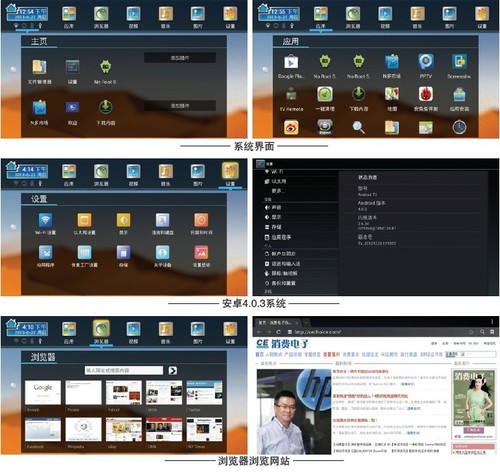The width and height of the screenshot is (500, 473).
Task: Click the bookmark star in browser toolbar
Action: [471, 332]
